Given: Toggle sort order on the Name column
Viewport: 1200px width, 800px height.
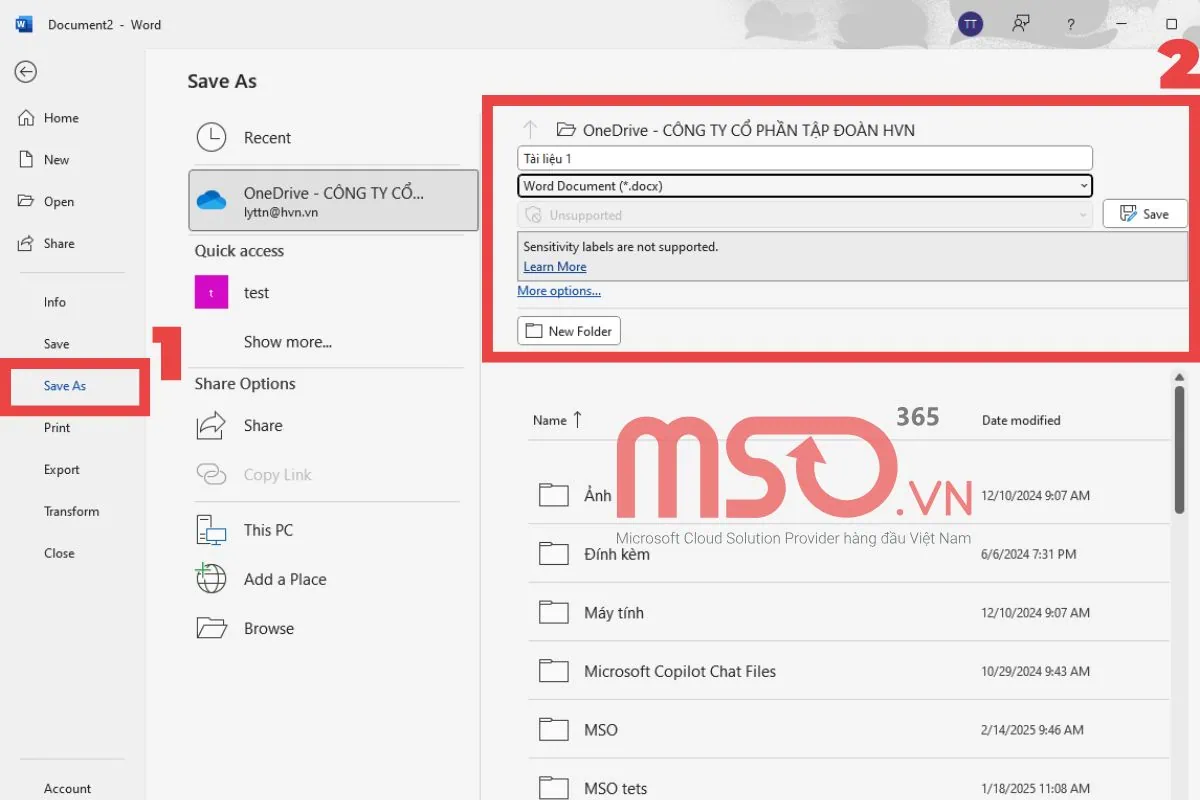Looking at the screenshot, I should pyautogui.click(x=550, y=420).
